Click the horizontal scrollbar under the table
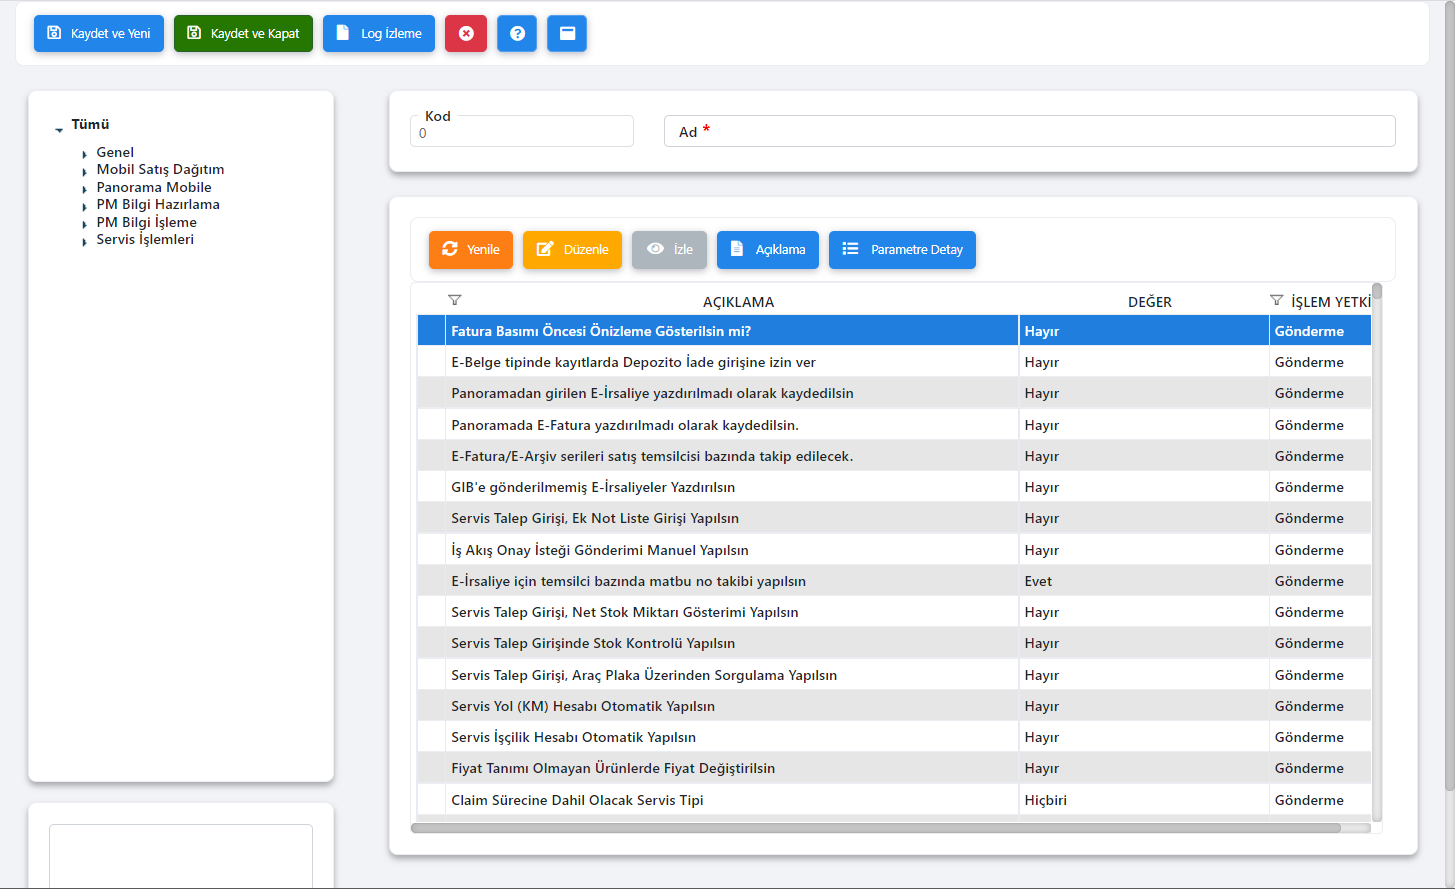Image resolution: width=1455 pixels, height=889 pixels. pos(875,828)
